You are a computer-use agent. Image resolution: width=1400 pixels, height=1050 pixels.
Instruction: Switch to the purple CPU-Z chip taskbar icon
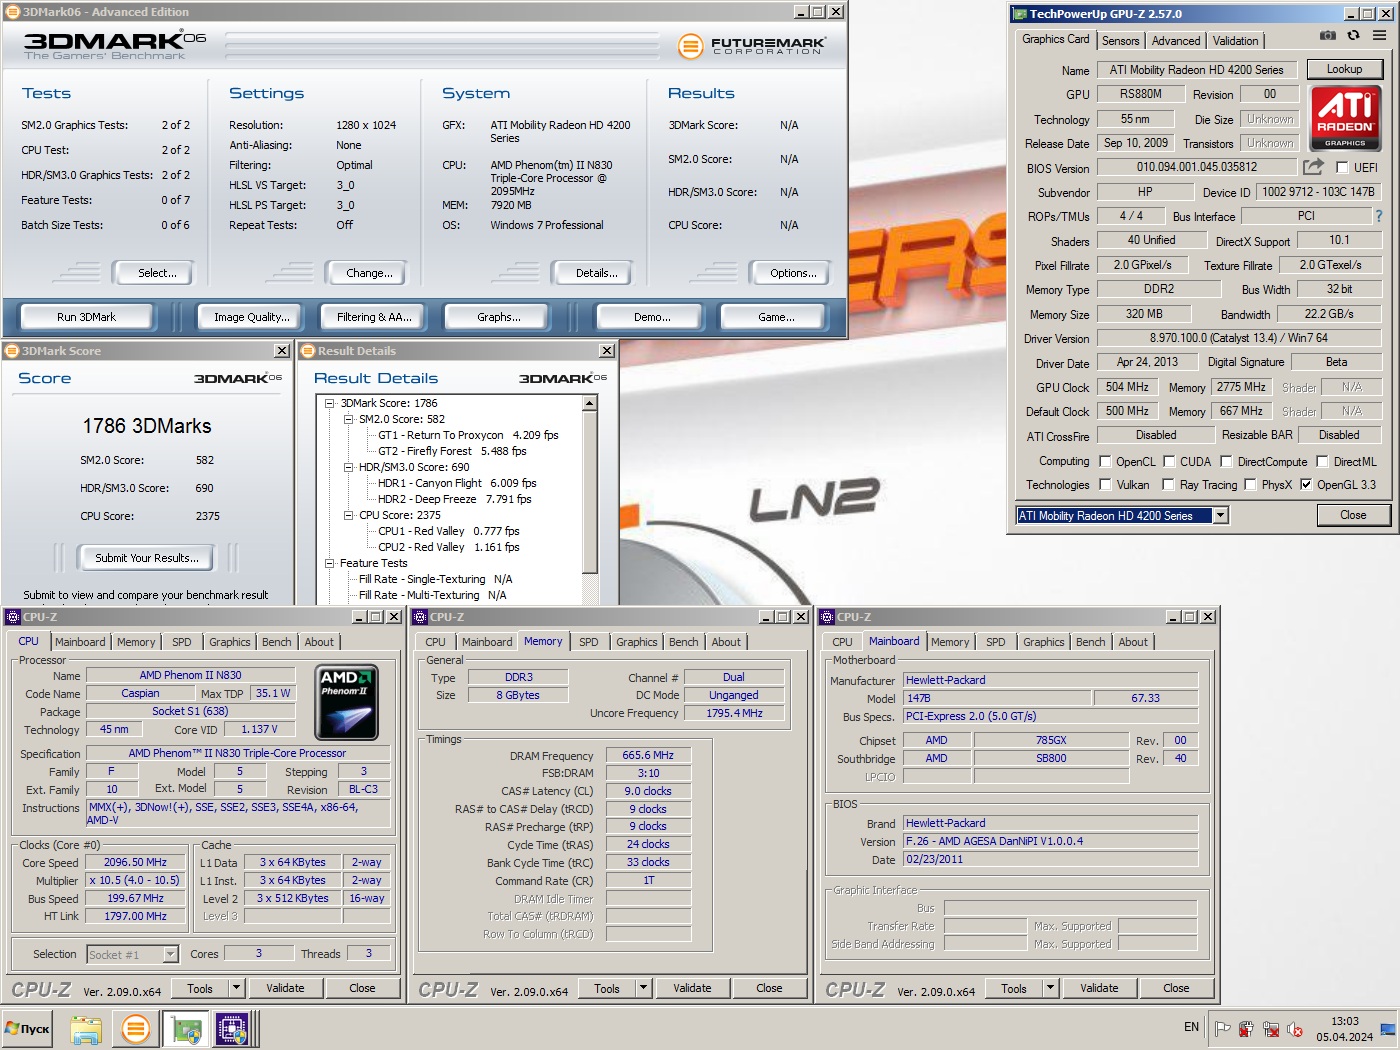[x=232, y=1028]
